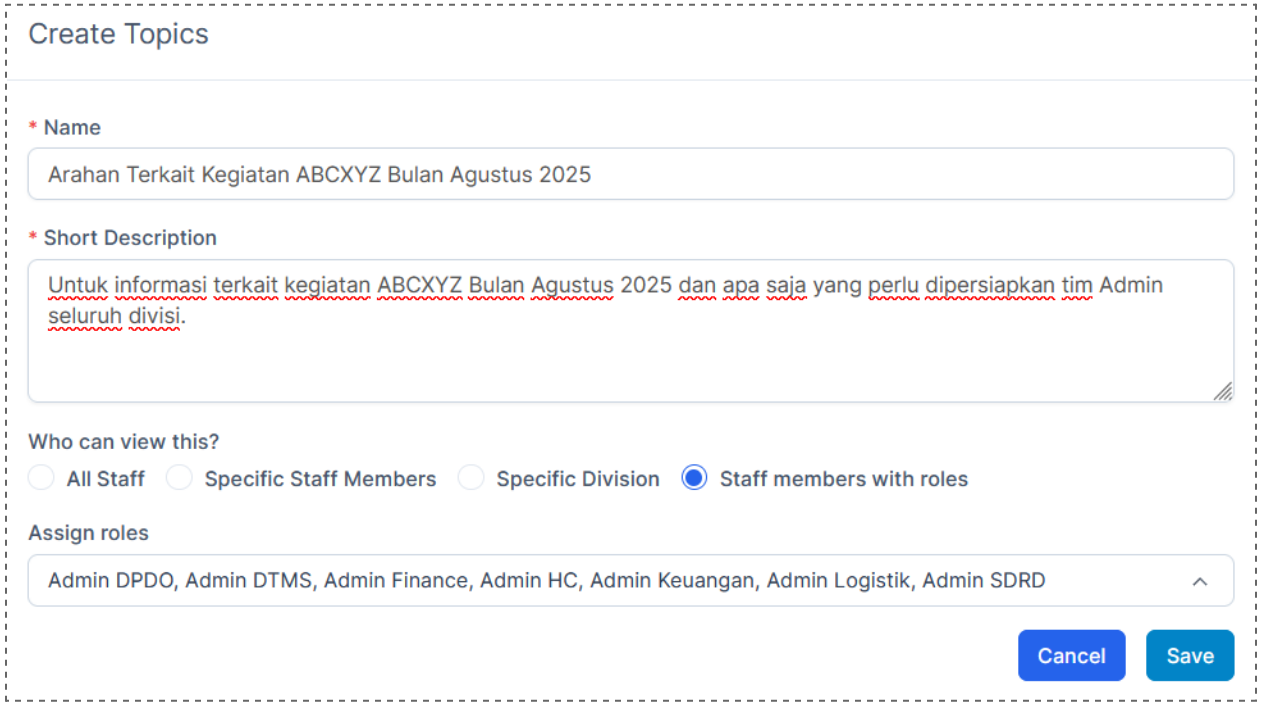
Task: Click the Create Topics heading
Action: click(x=118, y=34)
